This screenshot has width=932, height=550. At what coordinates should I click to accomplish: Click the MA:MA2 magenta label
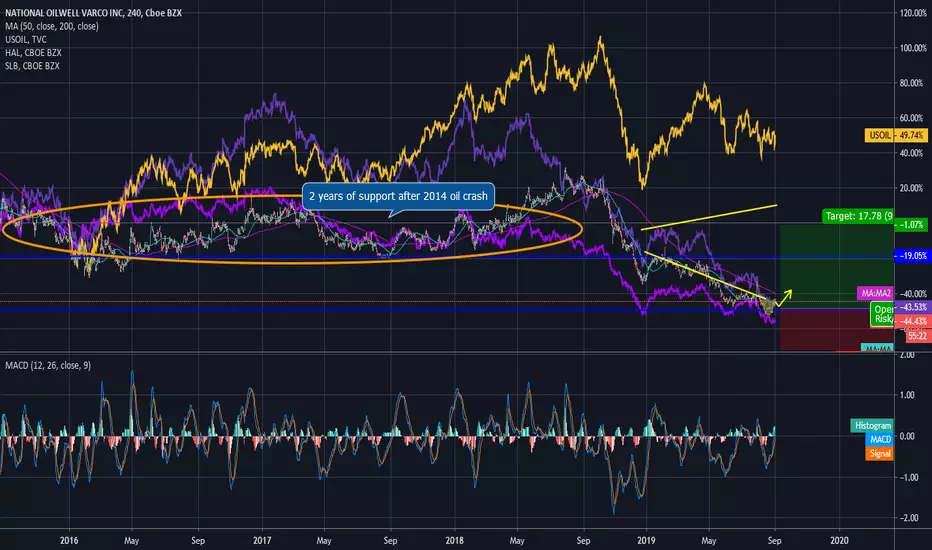[x=875, y=293]
